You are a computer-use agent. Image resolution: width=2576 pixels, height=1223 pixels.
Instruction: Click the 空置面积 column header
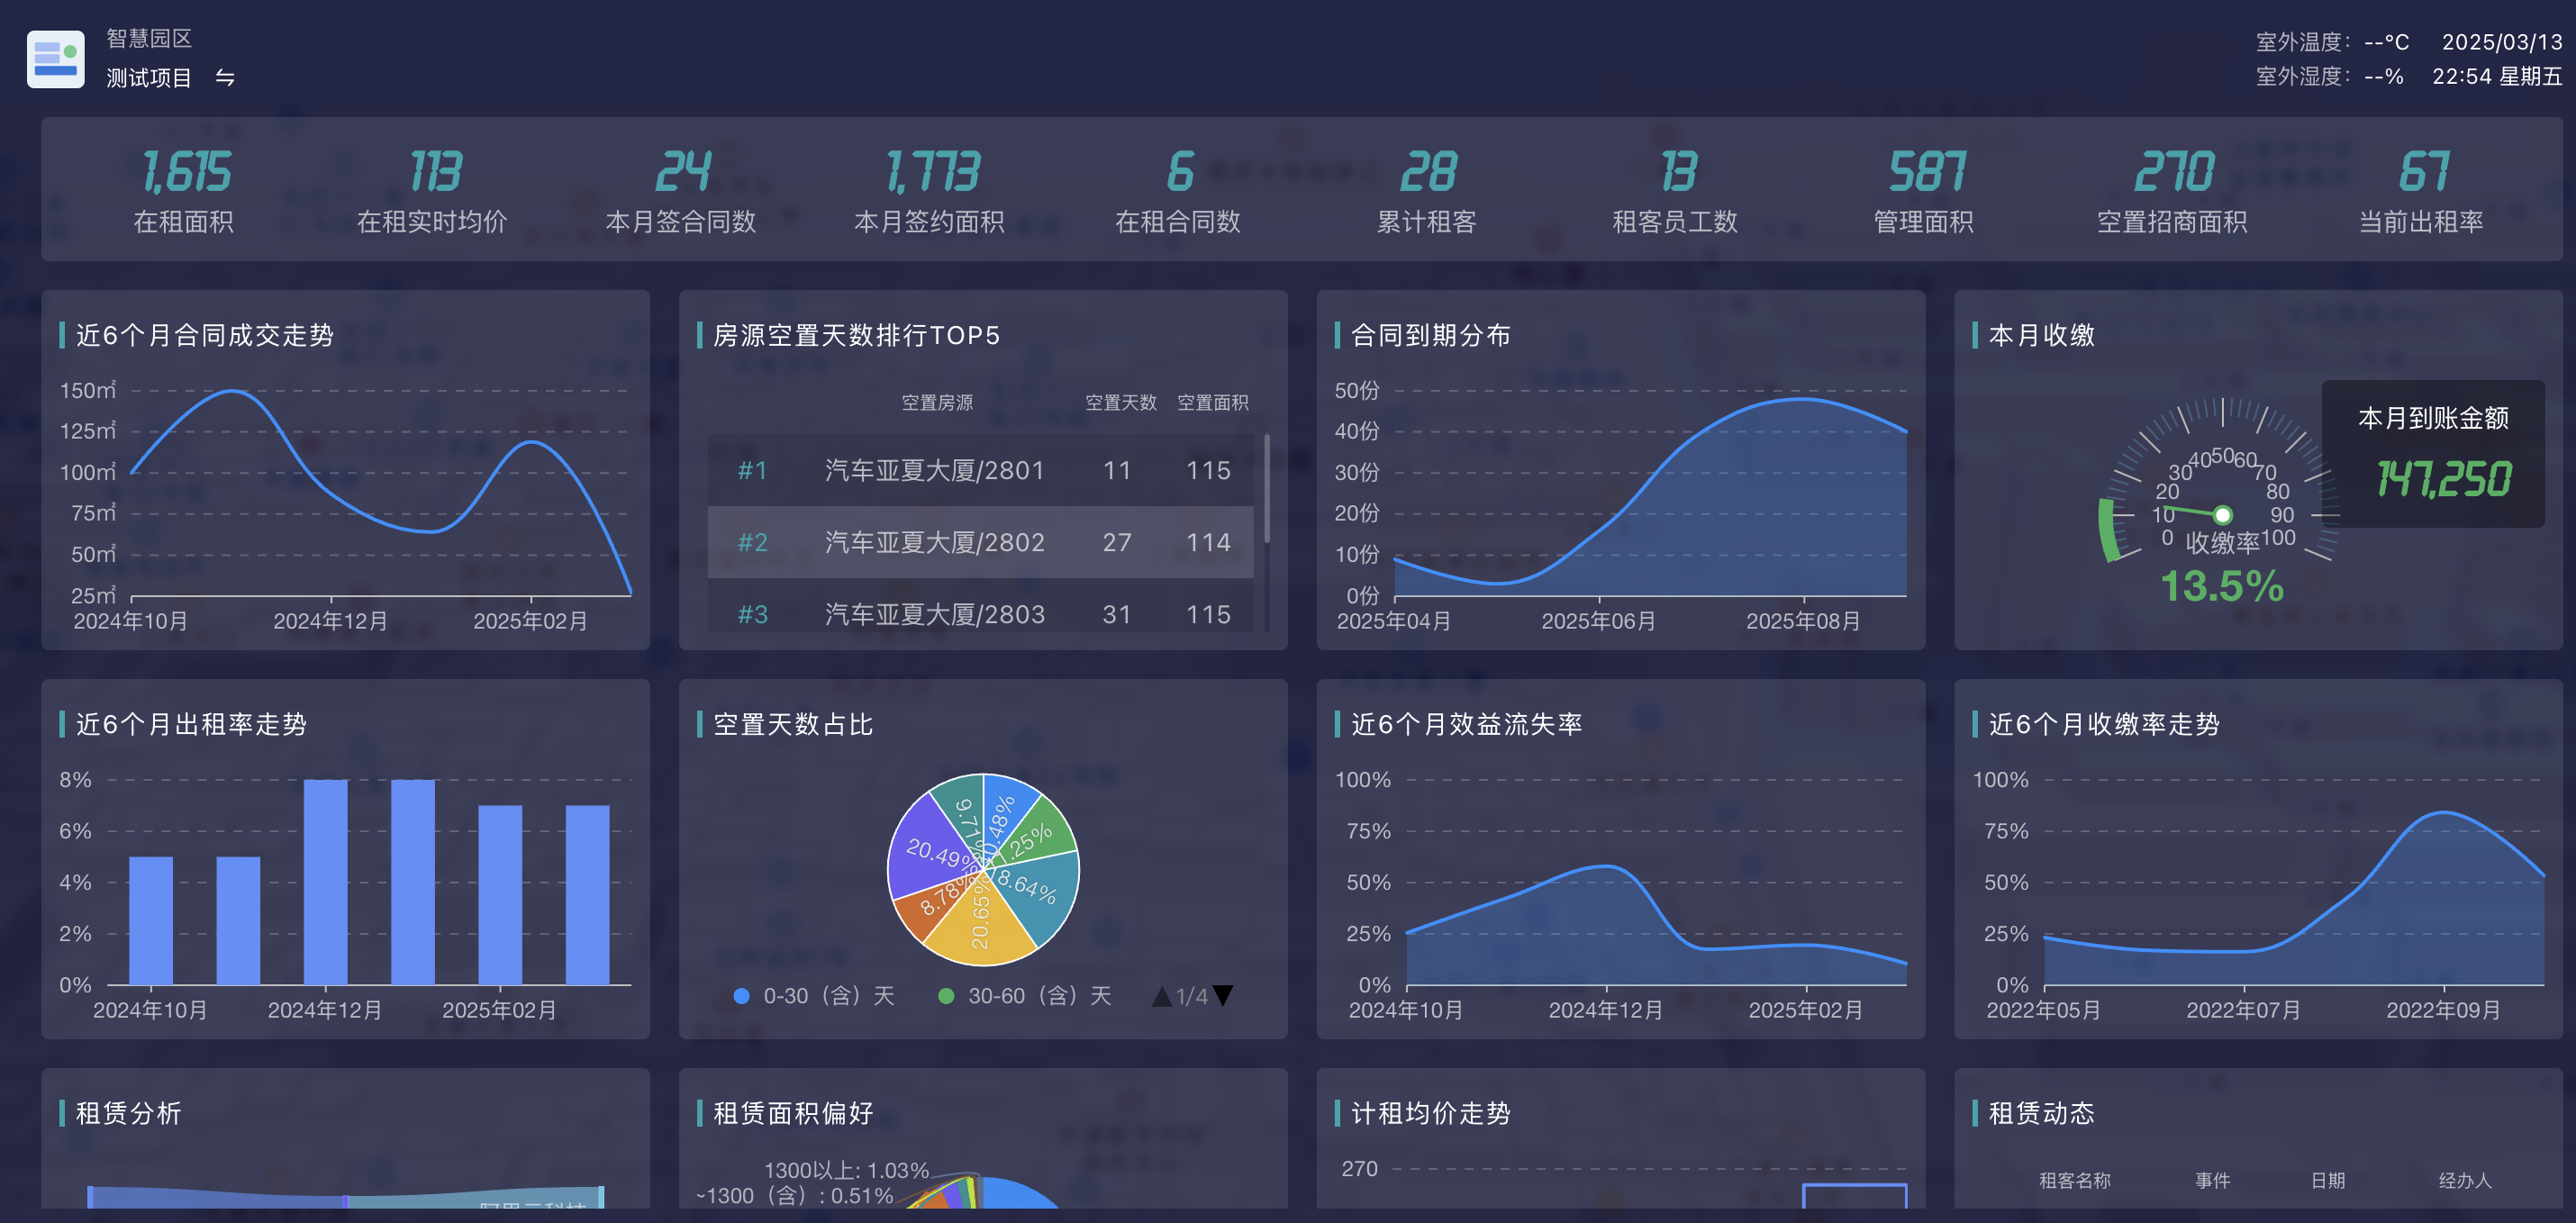pyautogui.click(x=1213, y=402)
